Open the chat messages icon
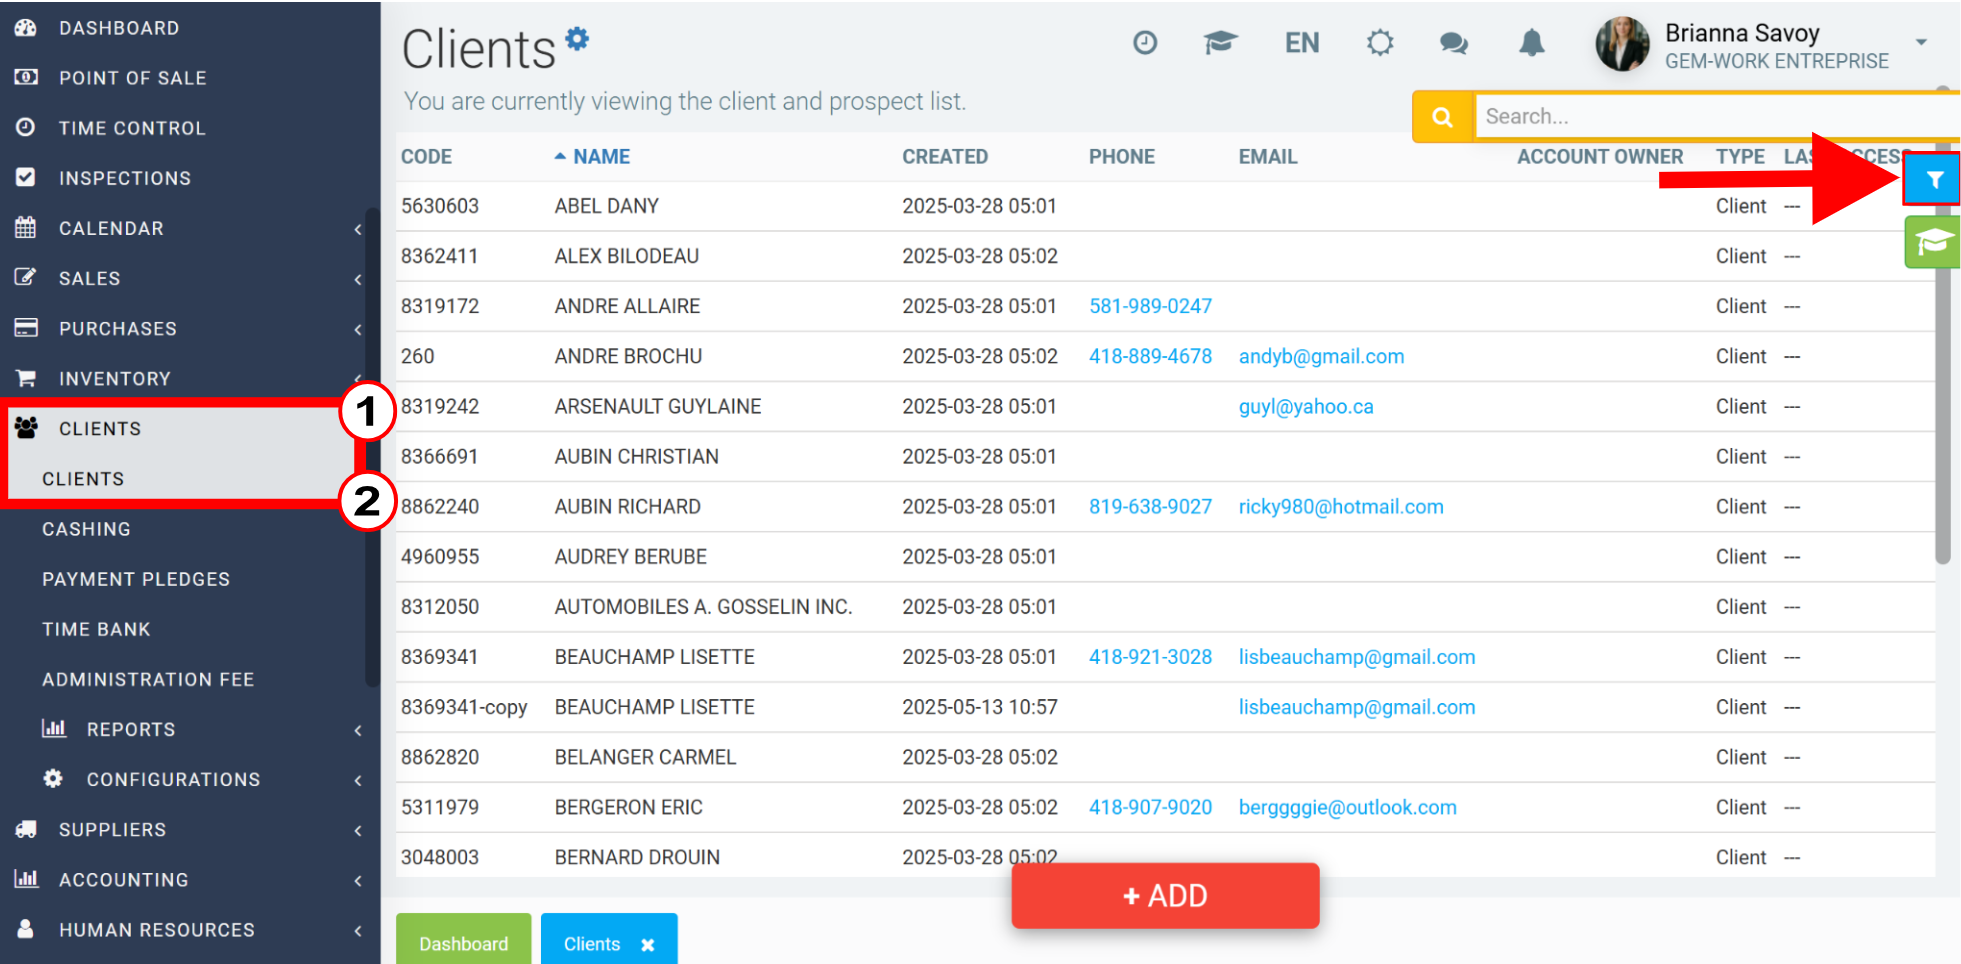 [x=1454, y=43]
